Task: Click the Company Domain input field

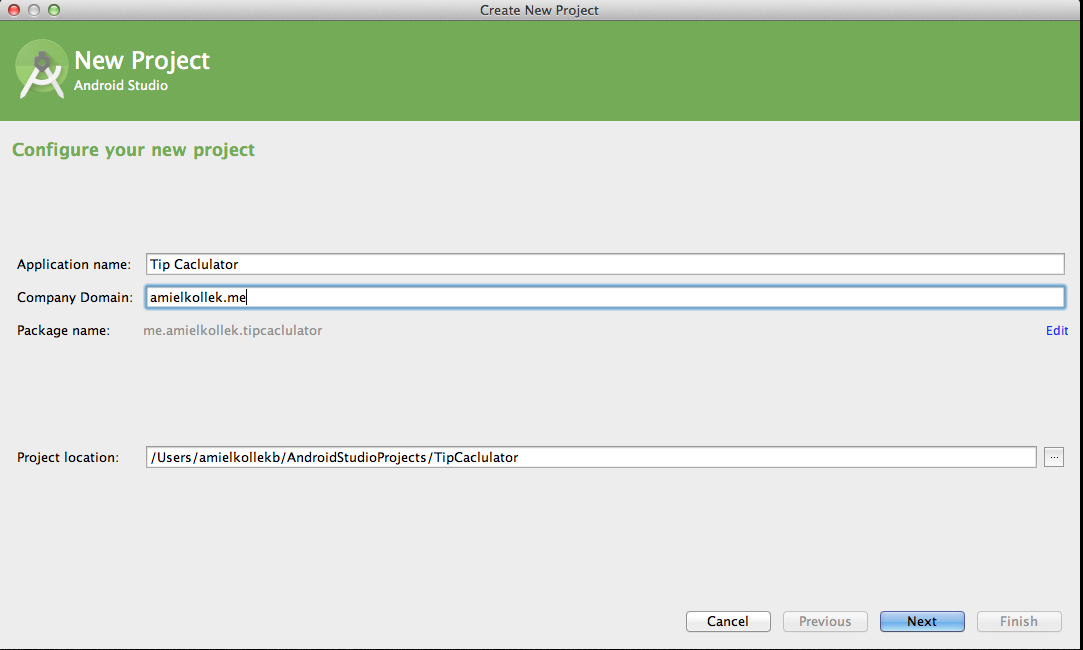Action: pos(605,297)
